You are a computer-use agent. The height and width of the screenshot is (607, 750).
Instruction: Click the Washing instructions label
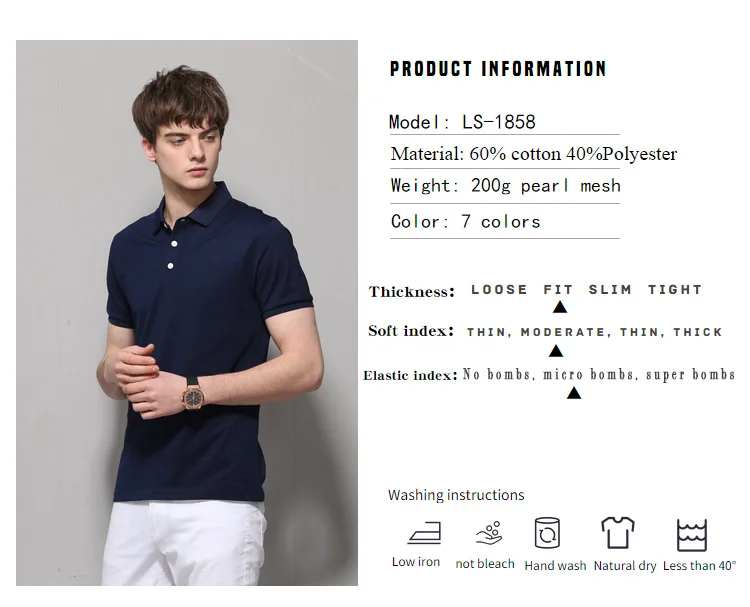pos(456,495)
